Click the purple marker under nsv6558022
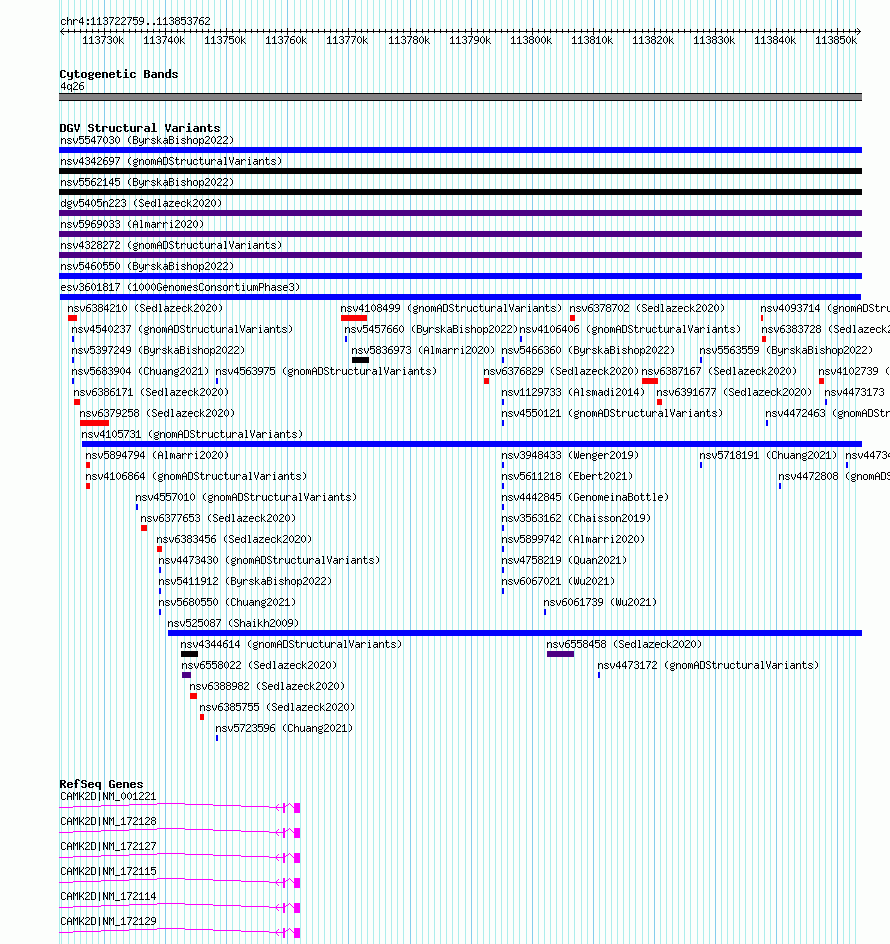Viewport: 890px width, 944px height. tap(186, 675)
